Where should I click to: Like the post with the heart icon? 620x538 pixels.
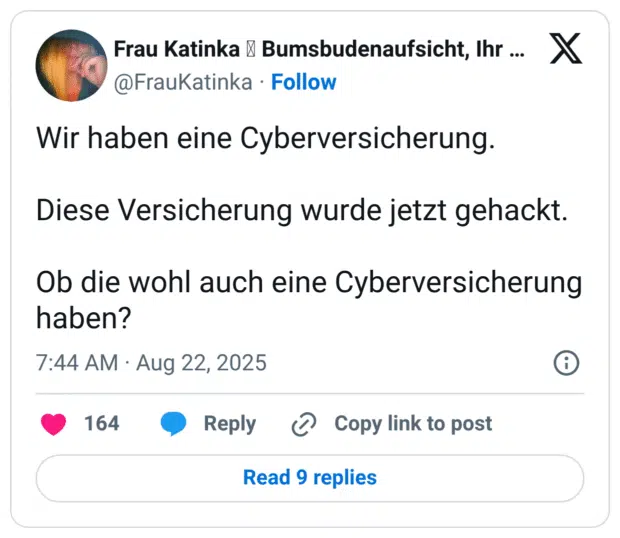point(53,424)
